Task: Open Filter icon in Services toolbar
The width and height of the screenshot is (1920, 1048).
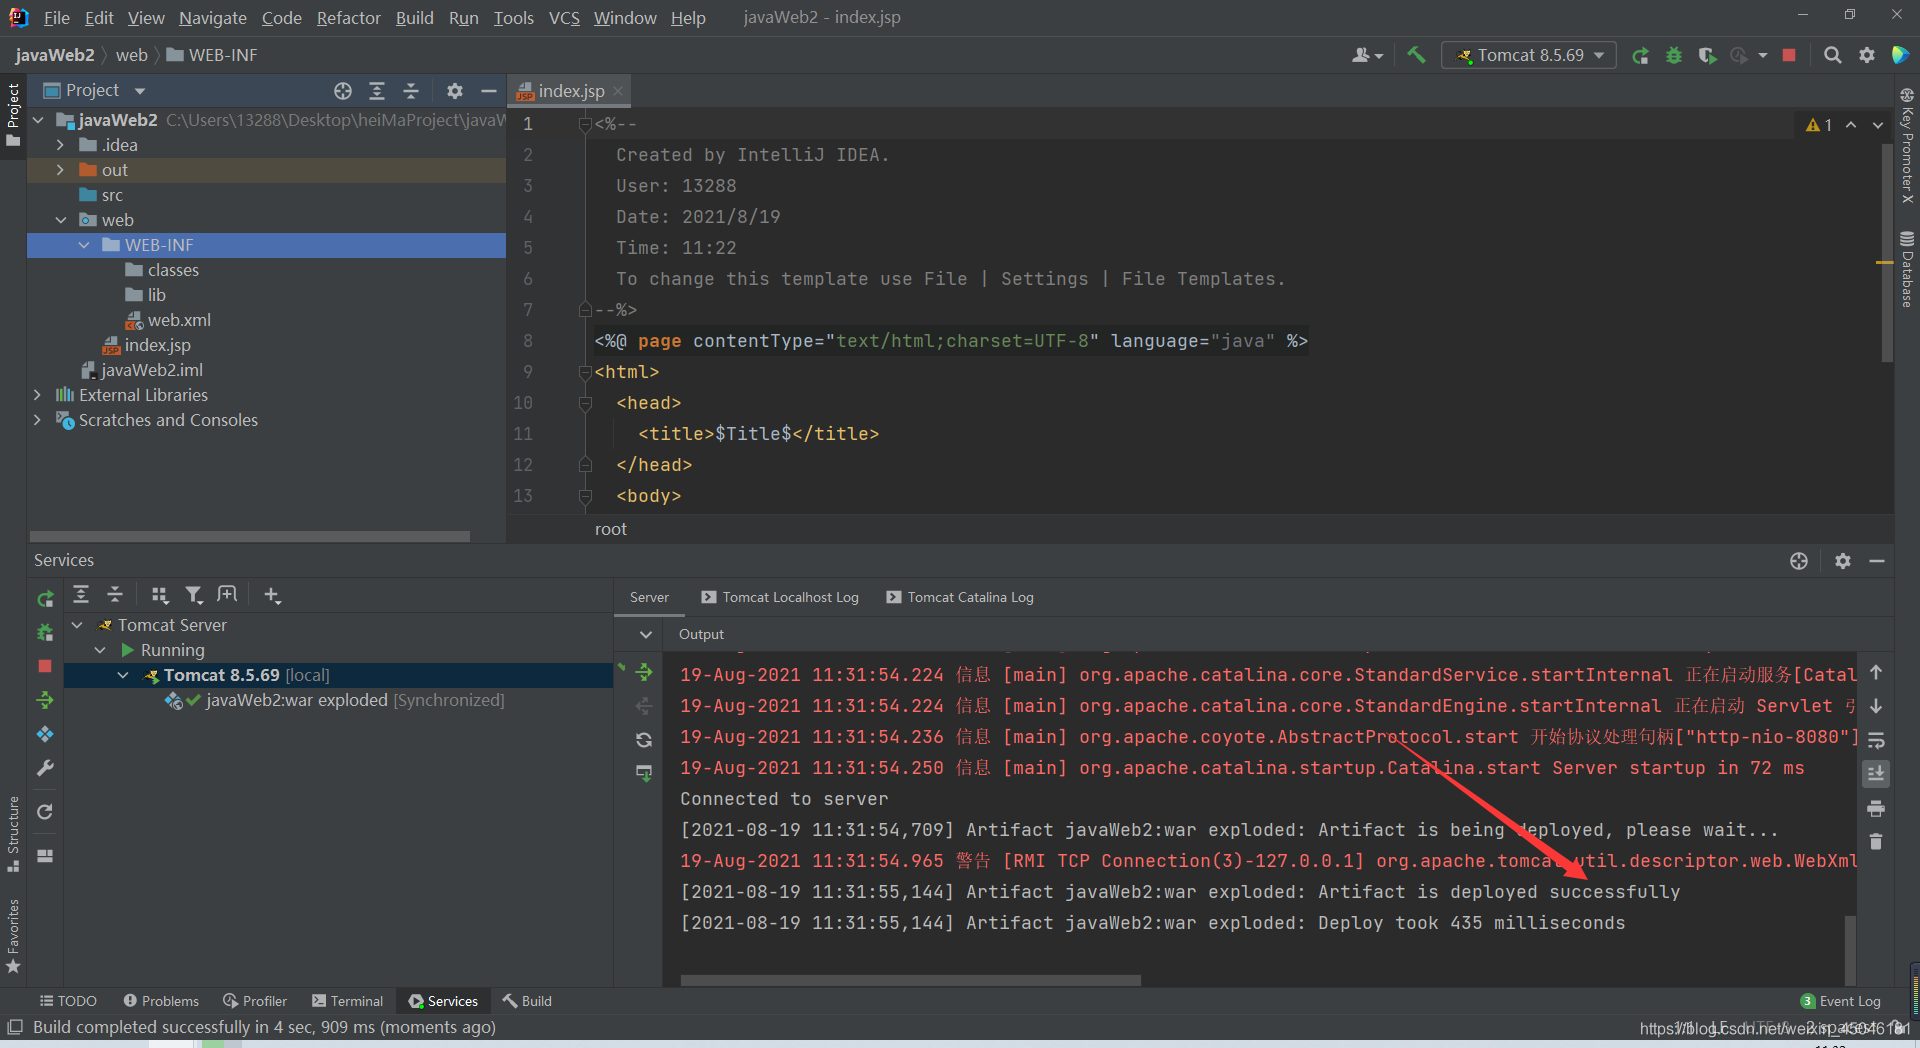Action: (194, 595)
